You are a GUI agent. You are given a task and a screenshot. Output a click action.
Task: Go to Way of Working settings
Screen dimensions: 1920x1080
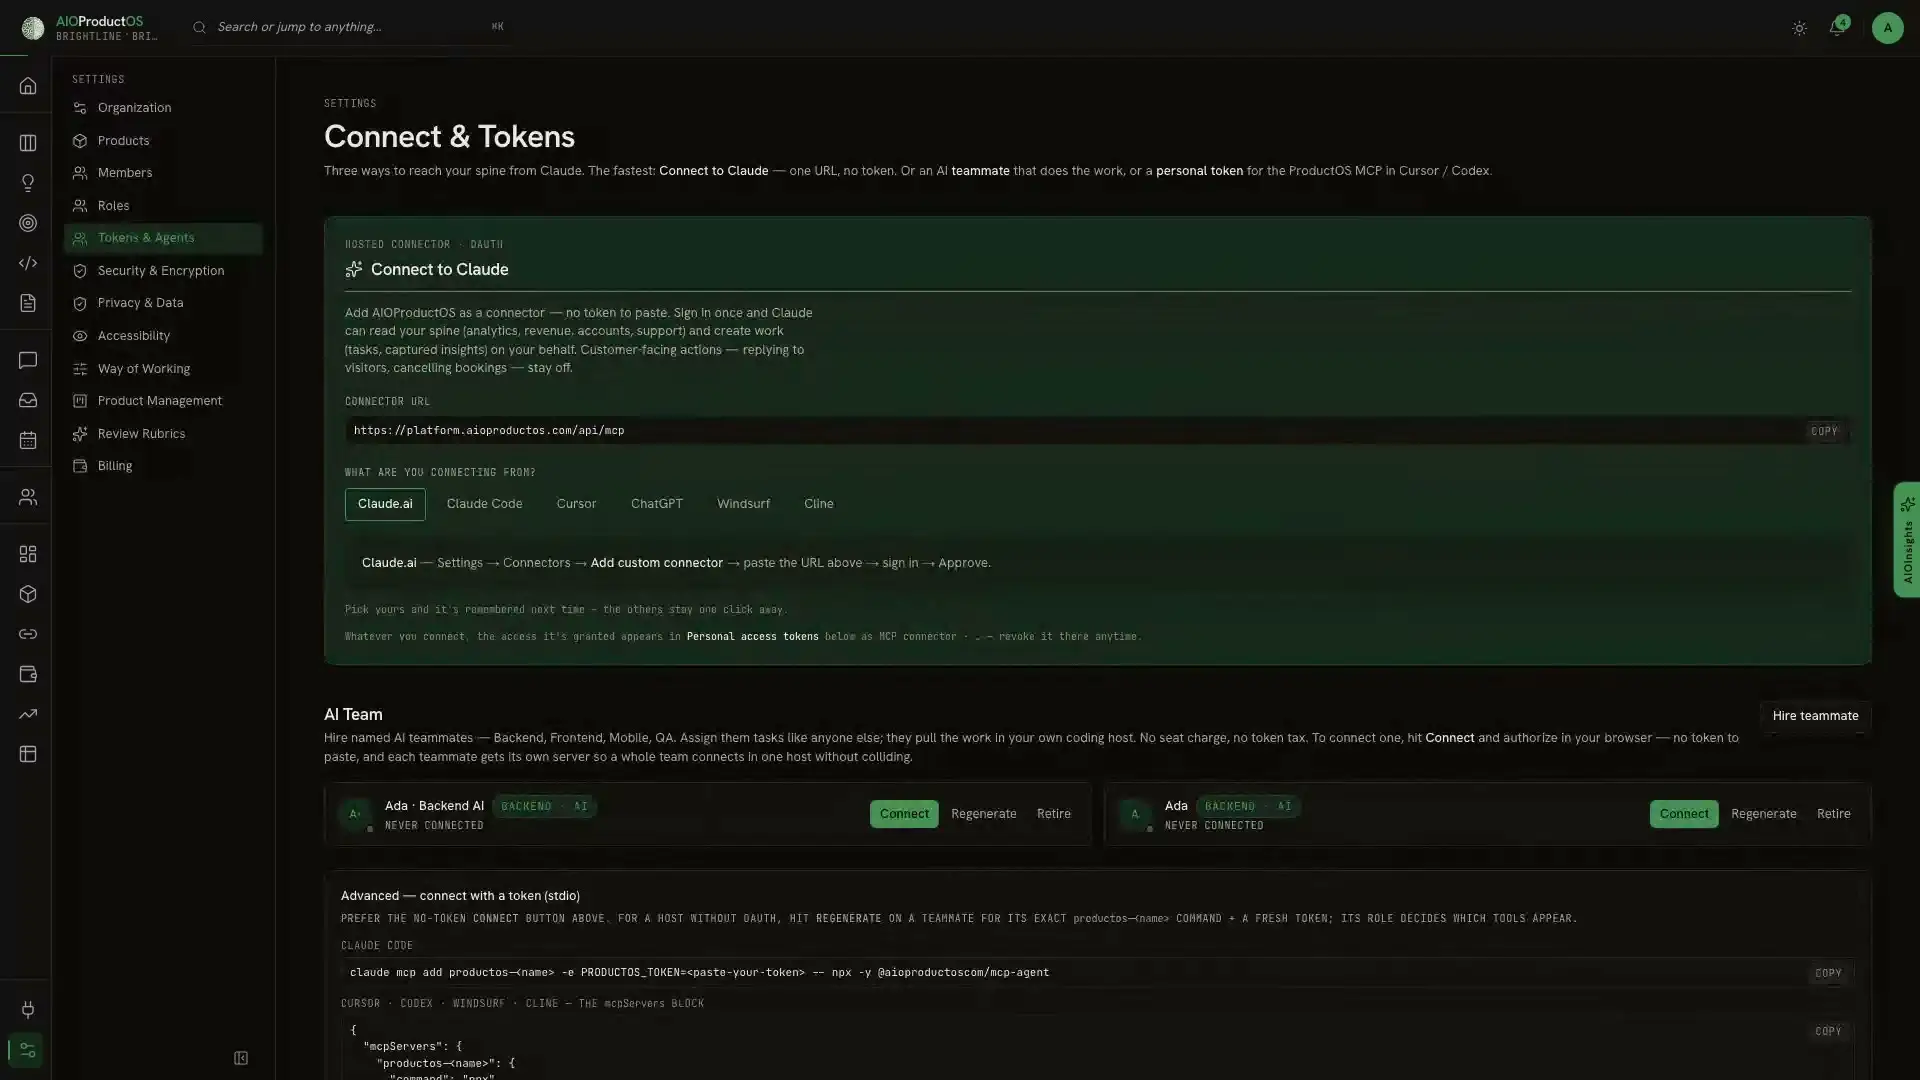163,369
